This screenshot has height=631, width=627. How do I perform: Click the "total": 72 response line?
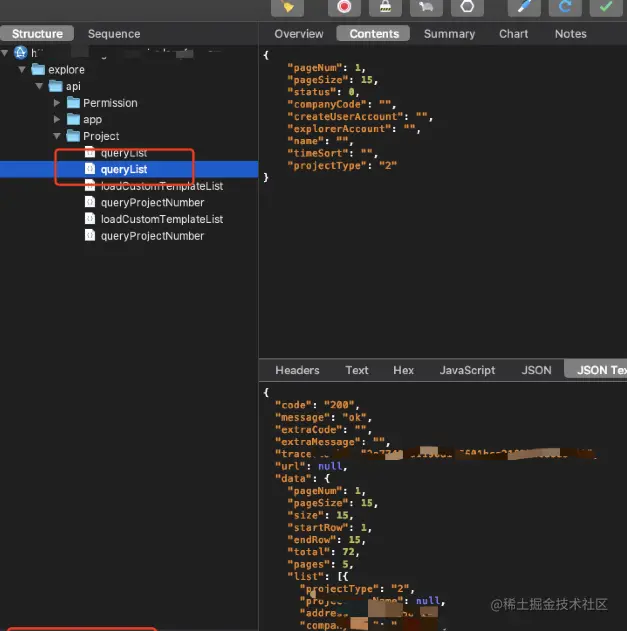323,552
